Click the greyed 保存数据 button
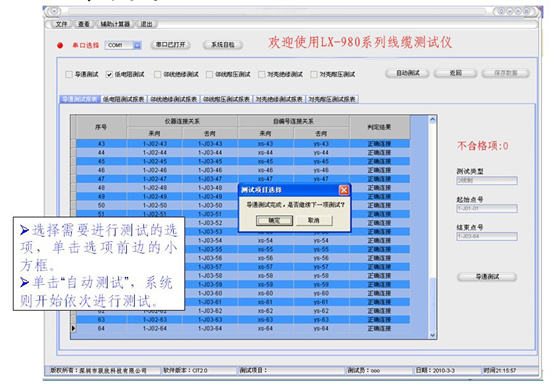558x391 pixels. tap(506, 73)
